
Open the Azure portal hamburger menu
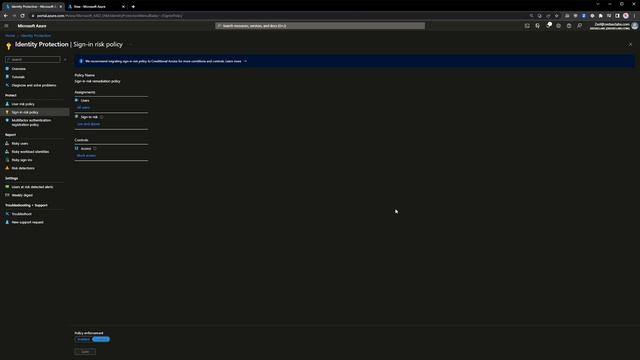tap(6, 26)
